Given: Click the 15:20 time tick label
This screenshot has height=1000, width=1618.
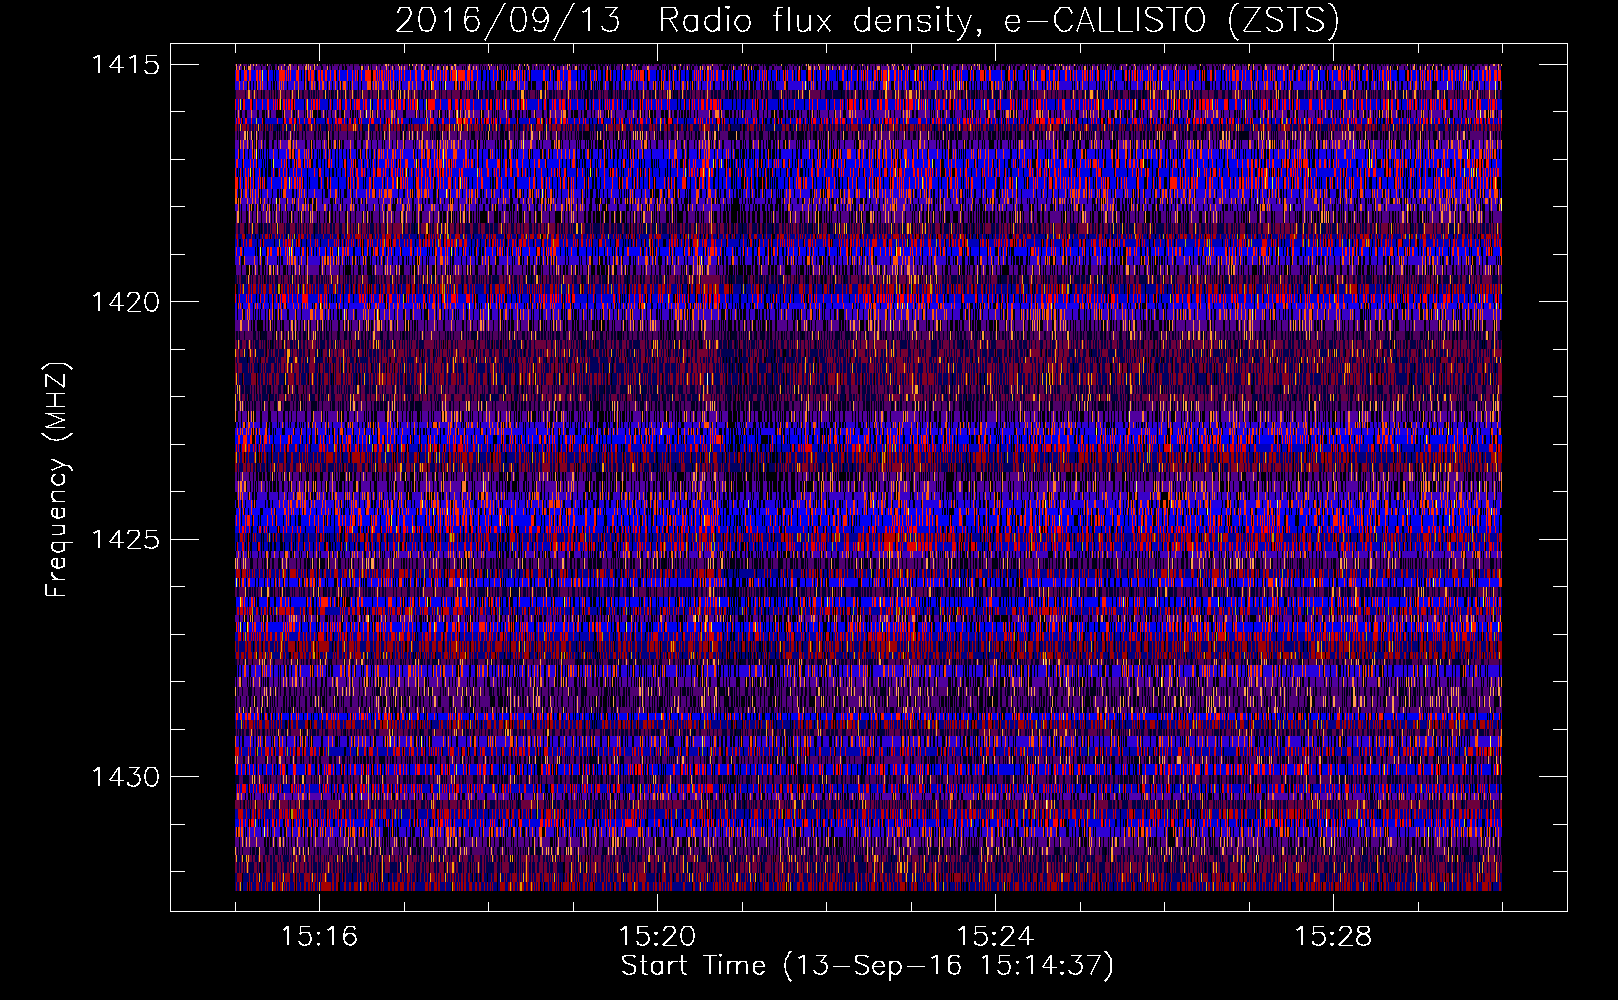Looking at the screenshot, I should click(x=657, y=936).
